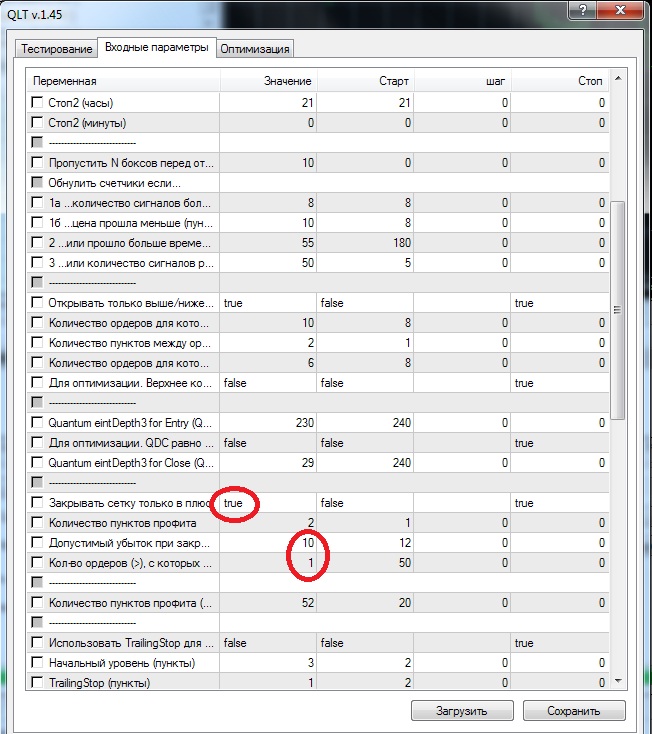This screenshot has height=734, width=652.
Task: Switch to the Оптимизация tab
Action: pos(255,49)
